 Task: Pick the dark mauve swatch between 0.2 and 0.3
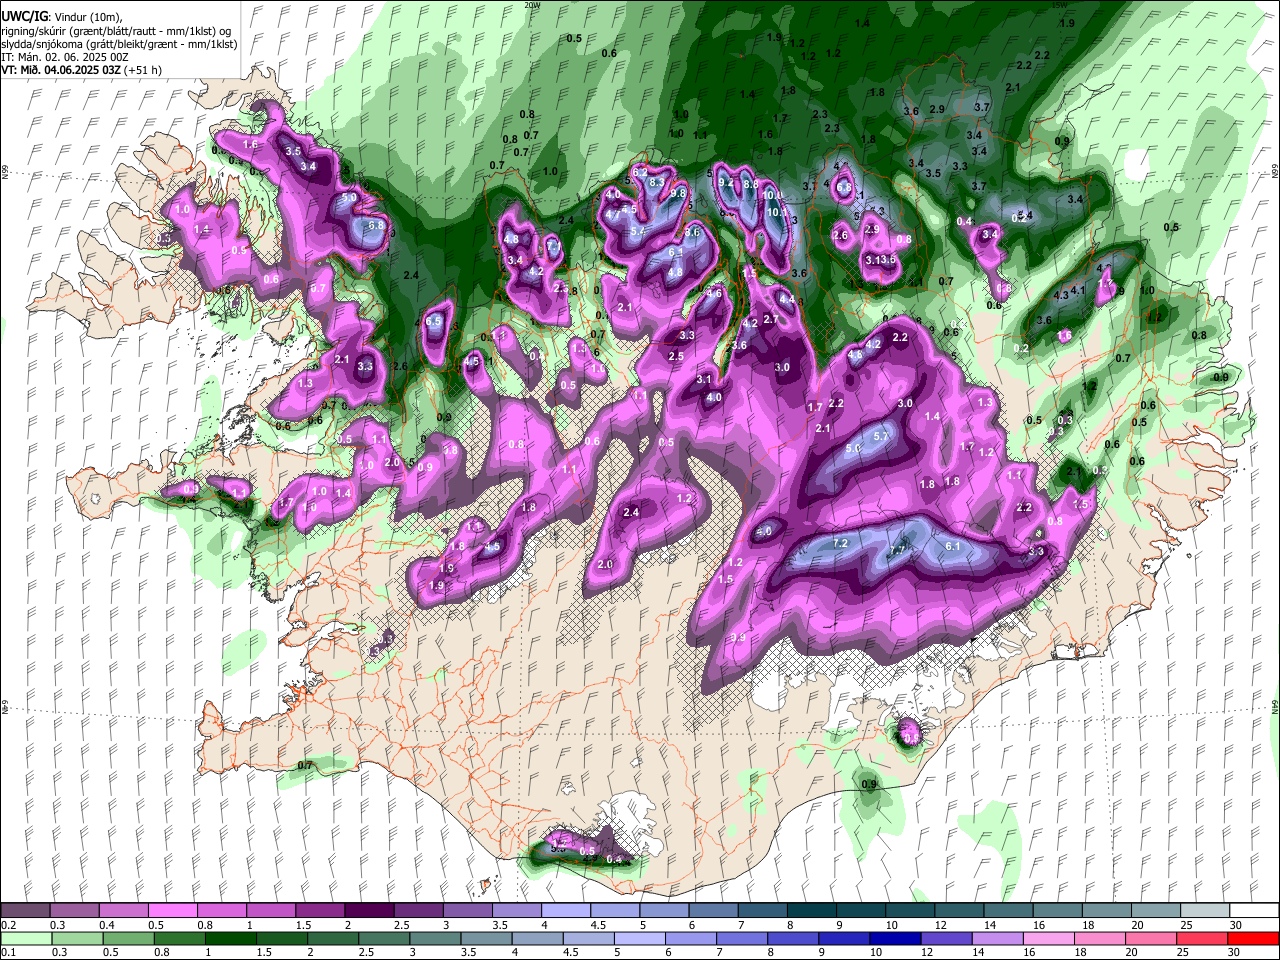tap(26, 910)
